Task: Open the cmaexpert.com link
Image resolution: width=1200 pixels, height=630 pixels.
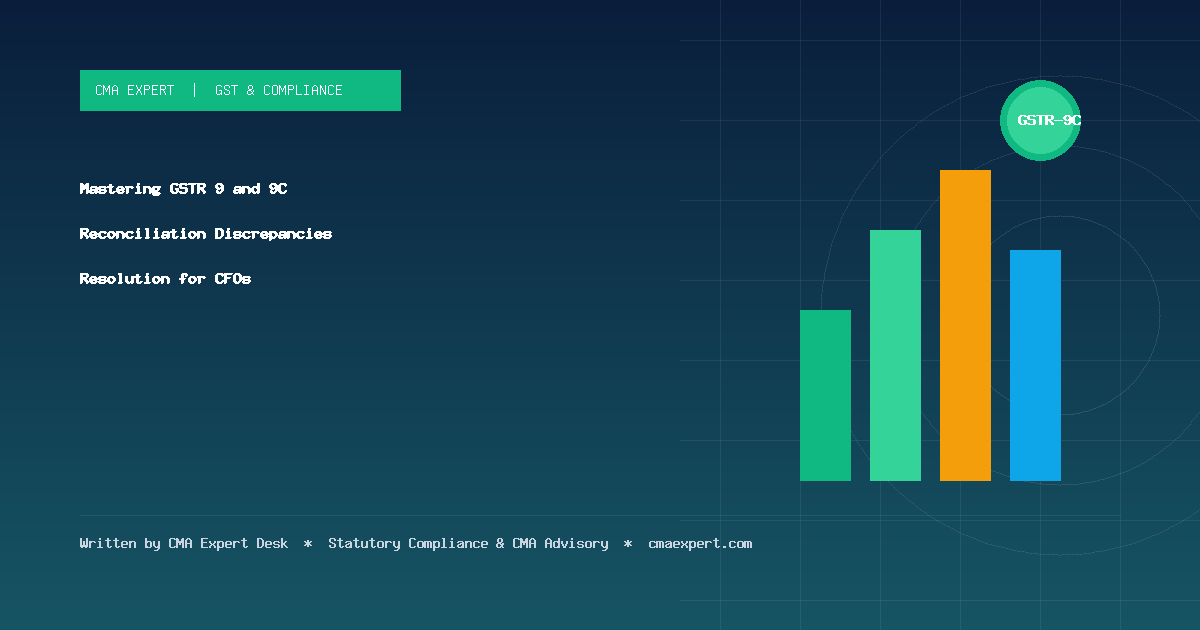Action: tap(700, 544)
